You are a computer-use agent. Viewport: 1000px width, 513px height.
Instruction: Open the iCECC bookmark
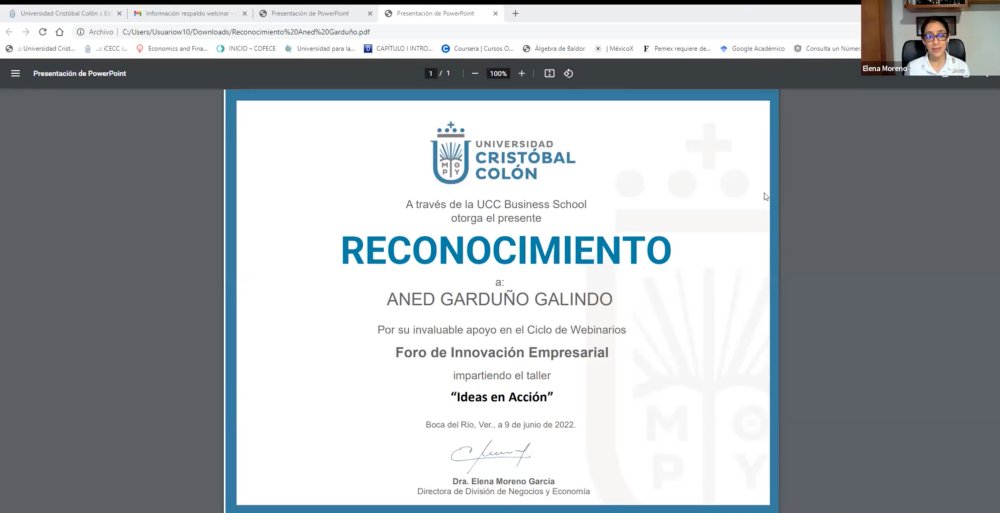pos(106,48)
